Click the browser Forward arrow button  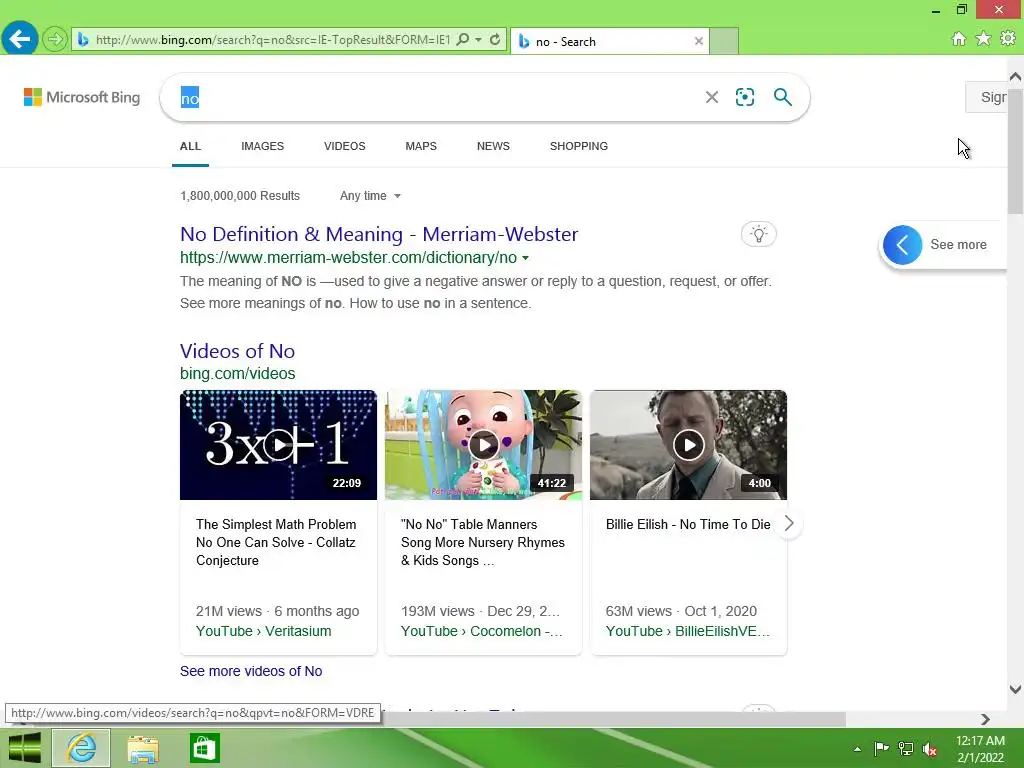pyautogui.click(x=55, y=39)
